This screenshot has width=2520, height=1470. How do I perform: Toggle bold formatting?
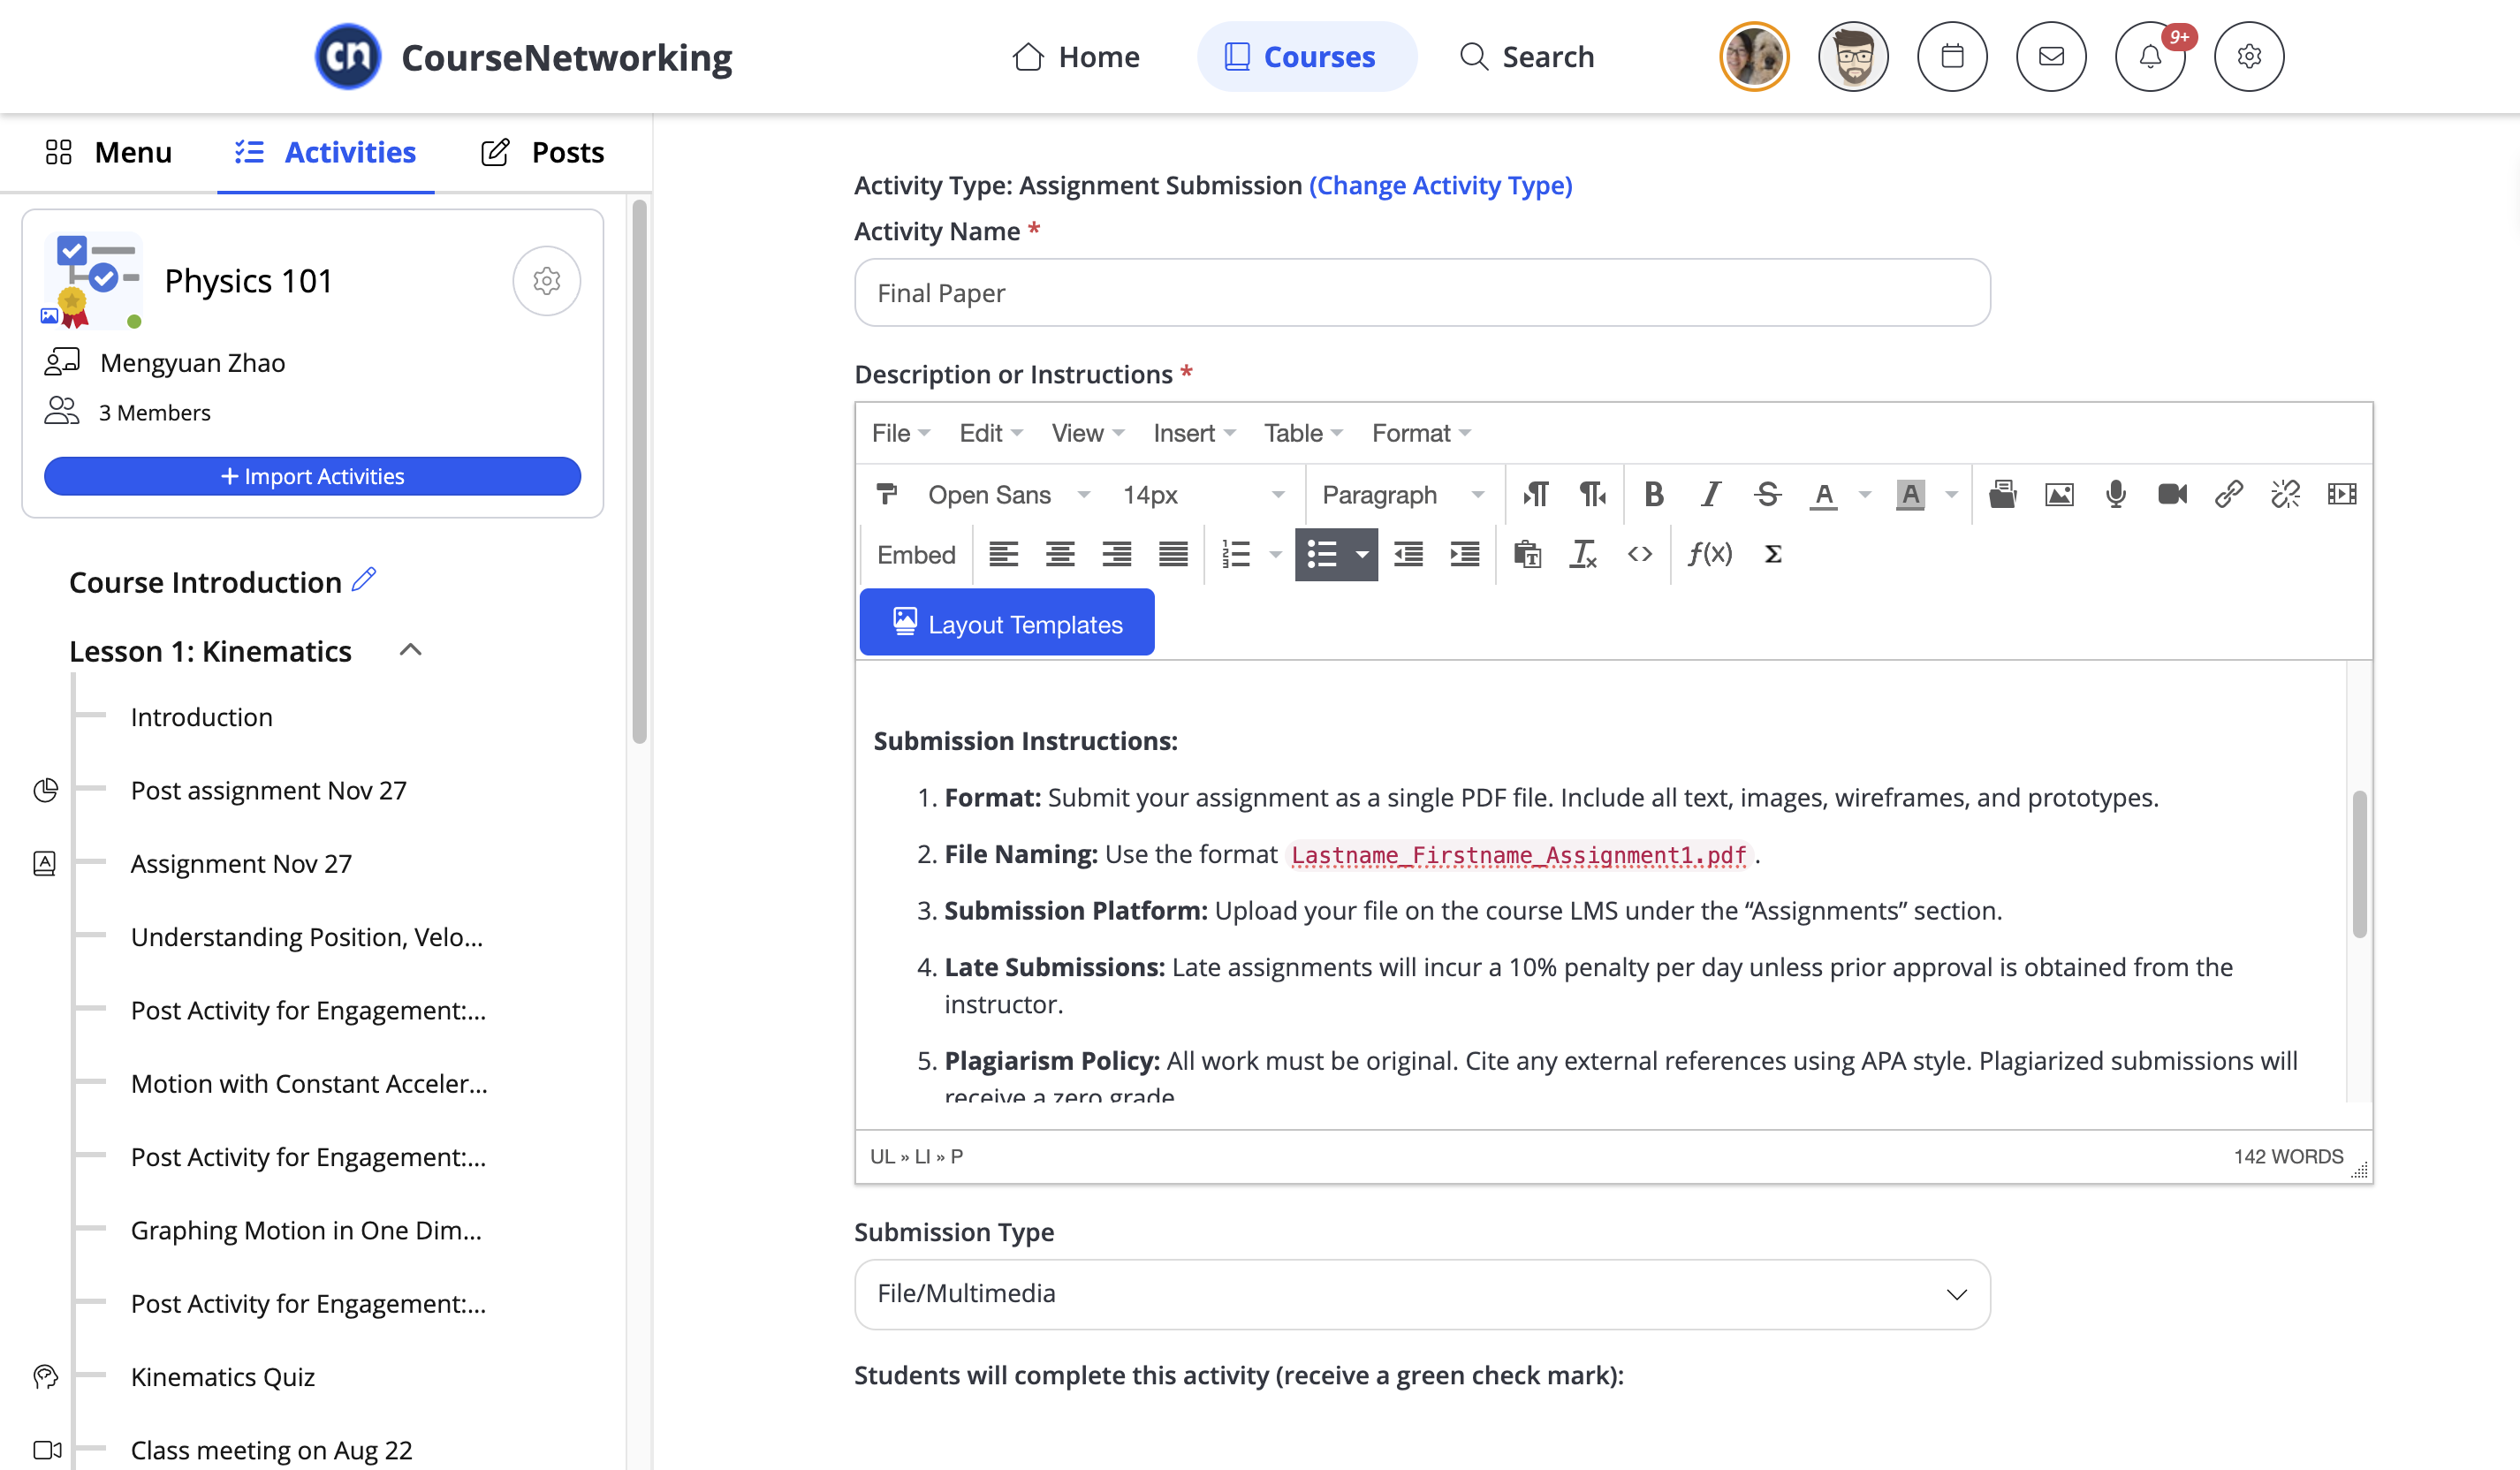pos(1654,494)
